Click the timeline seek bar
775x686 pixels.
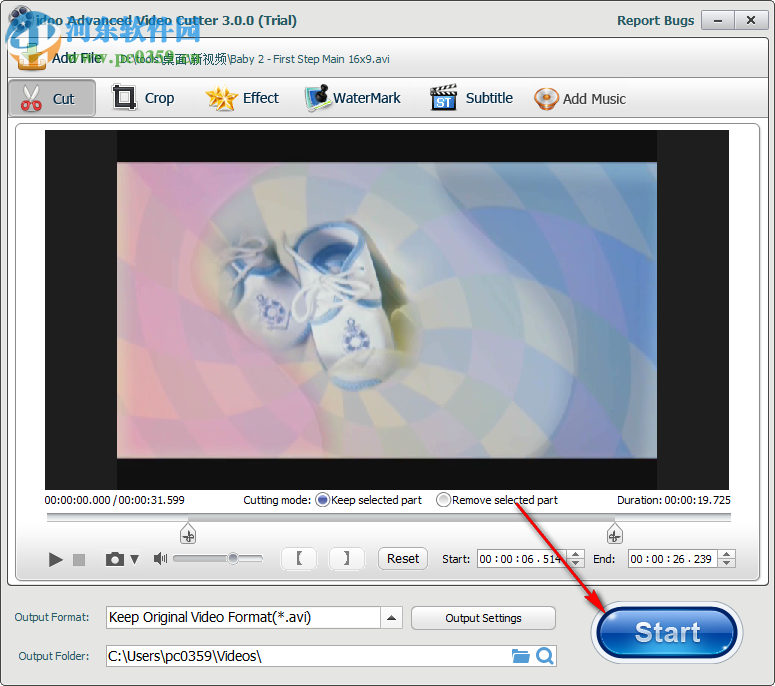(388, 517)
